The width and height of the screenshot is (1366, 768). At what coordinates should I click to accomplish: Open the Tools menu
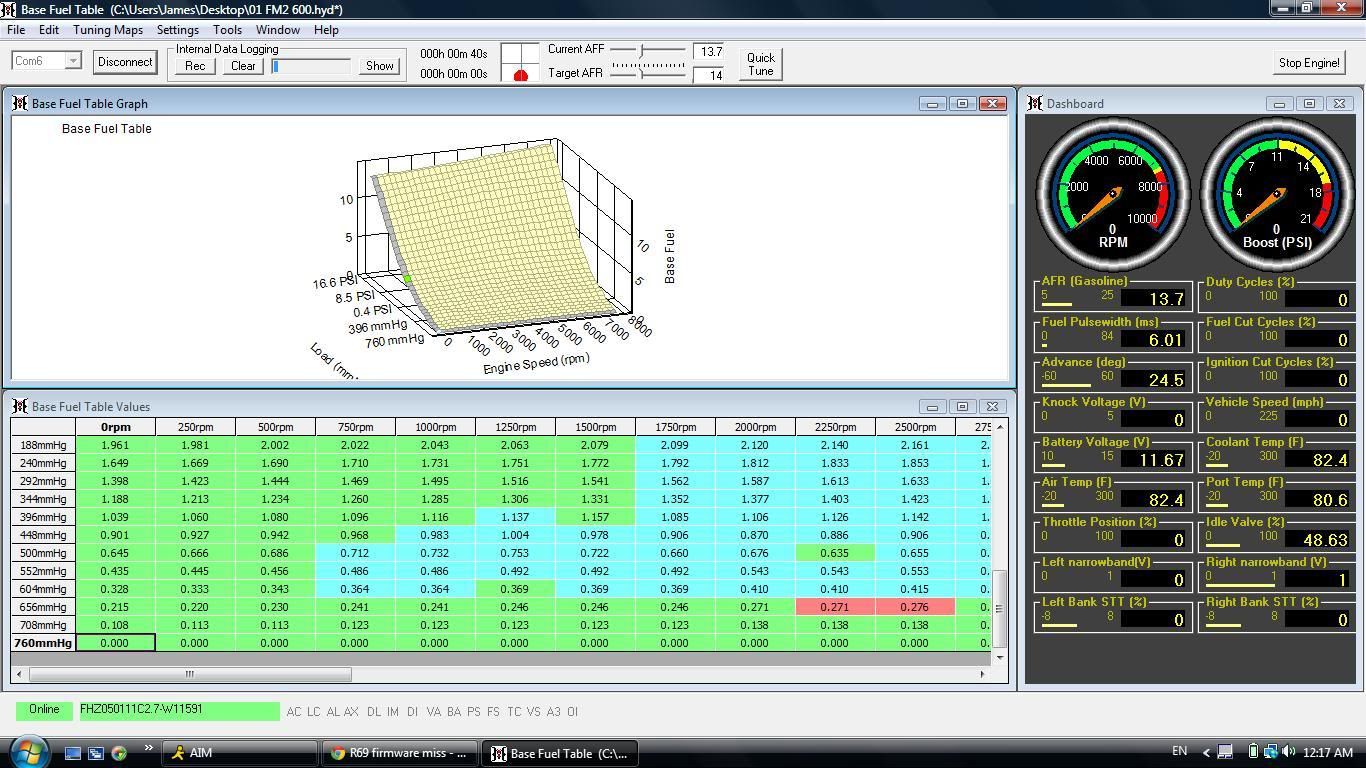[x=227, y=30]
